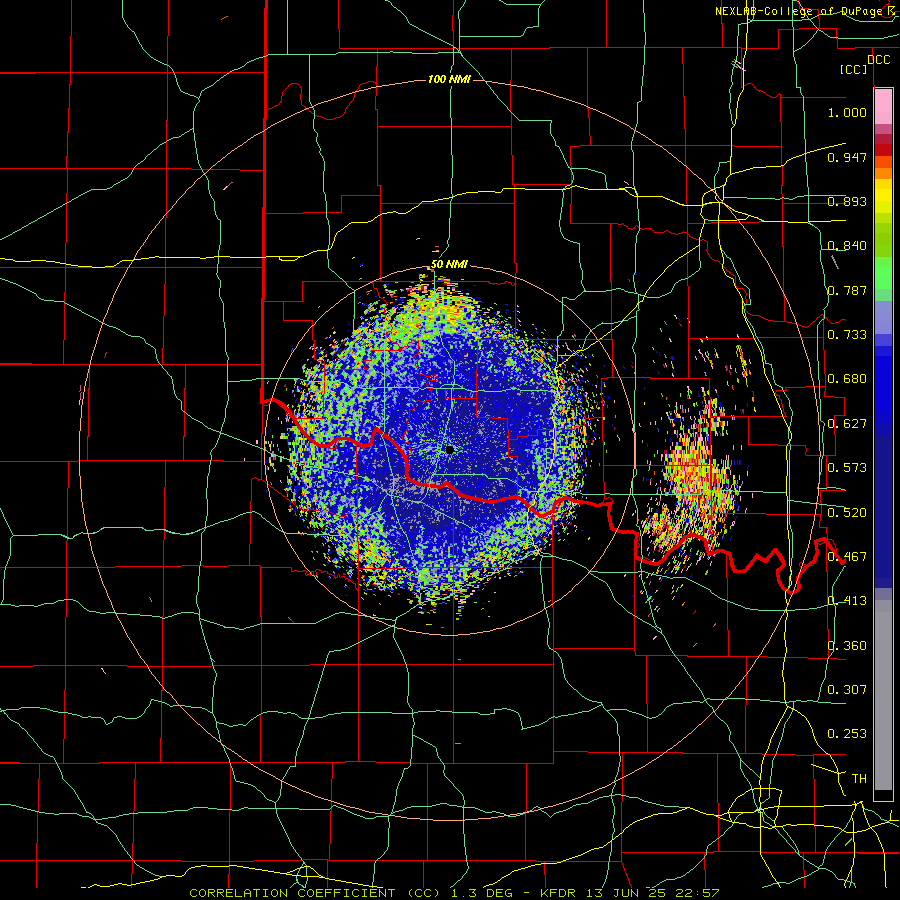Click the 0.520 scale value
The image size is (900, 900).
point(847,512)
